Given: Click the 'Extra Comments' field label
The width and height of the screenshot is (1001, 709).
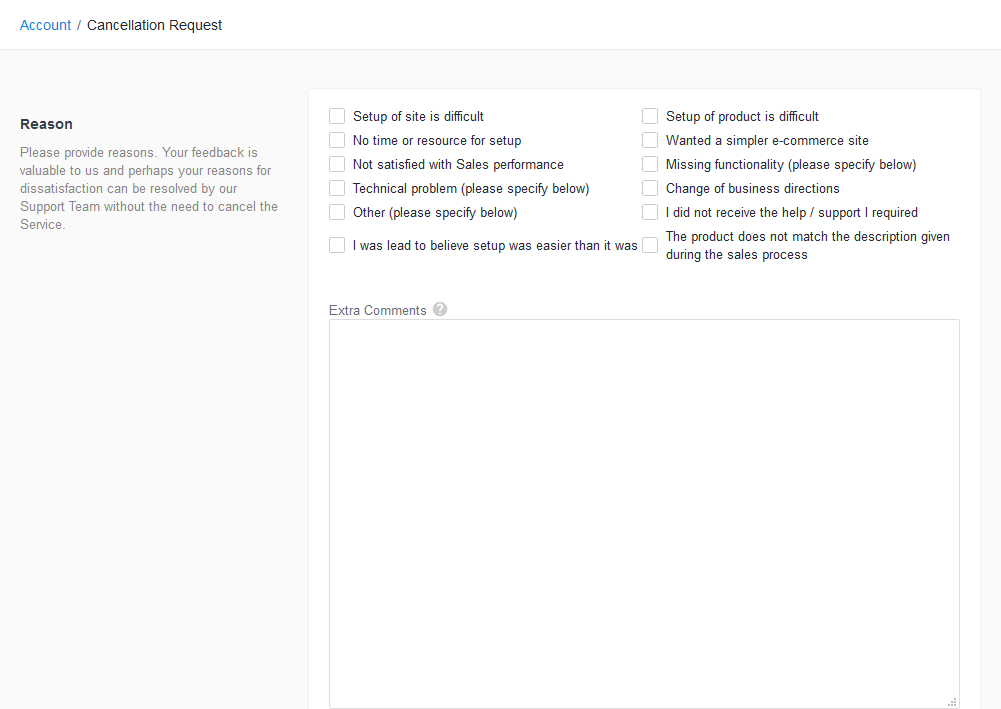Looking at the screenshot, I should 378,309.
